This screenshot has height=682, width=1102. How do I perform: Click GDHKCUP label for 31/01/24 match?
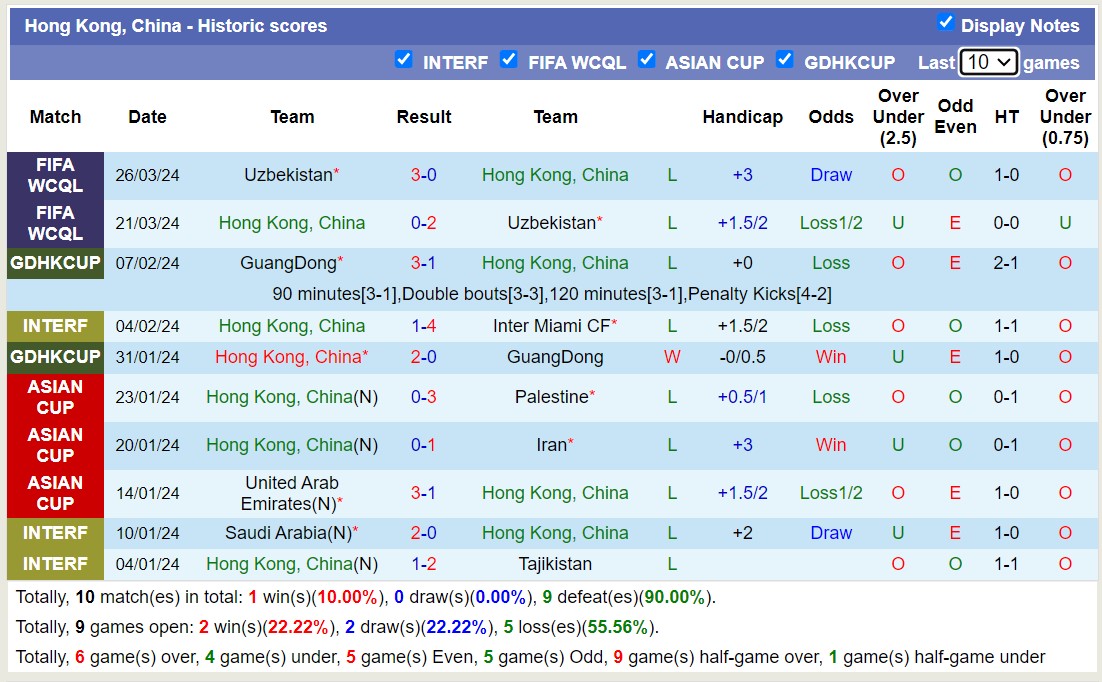56,357
